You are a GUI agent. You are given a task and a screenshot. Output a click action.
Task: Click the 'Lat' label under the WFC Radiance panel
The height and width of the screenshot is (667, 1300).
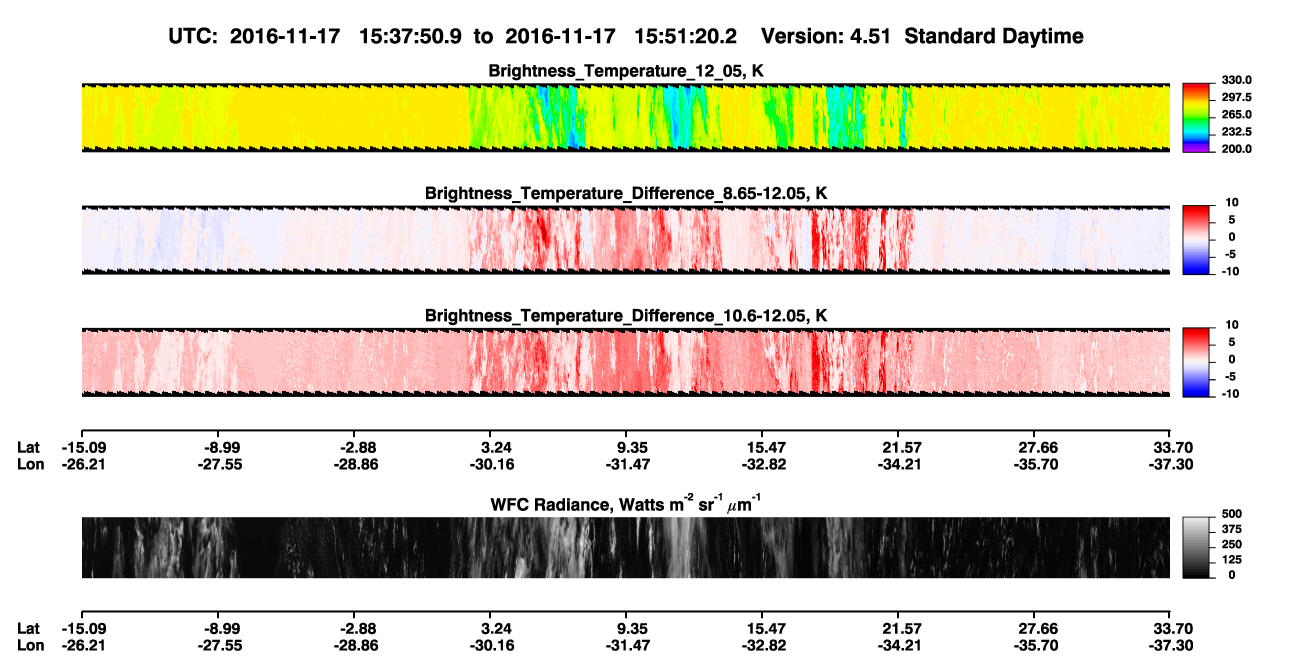29,628
